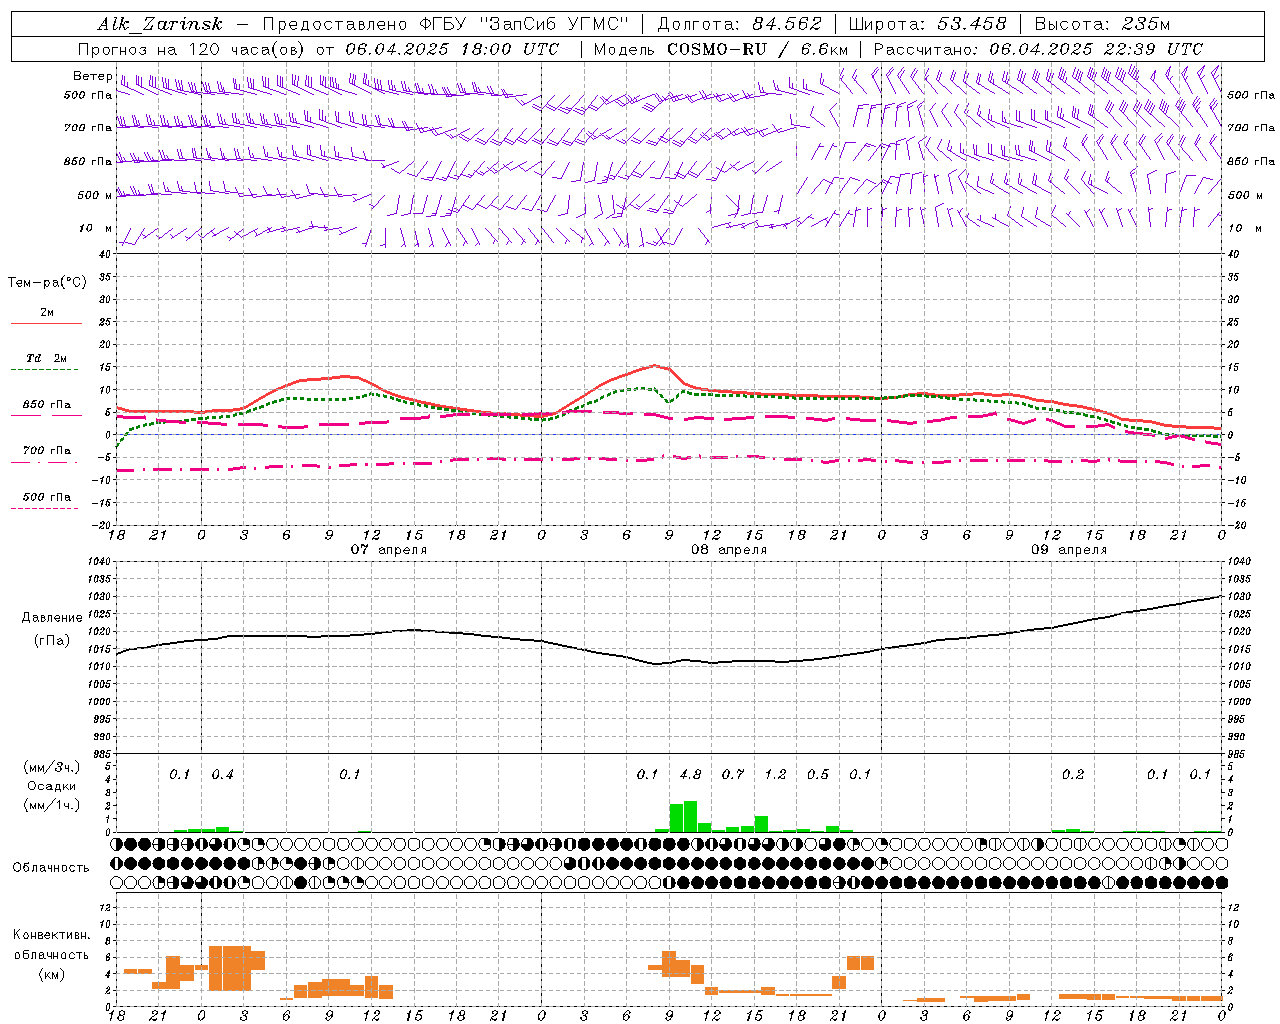Screen dimensions: 1280x1024
Task: Click the 0.5 precipitation value
Action: (818, 775)
